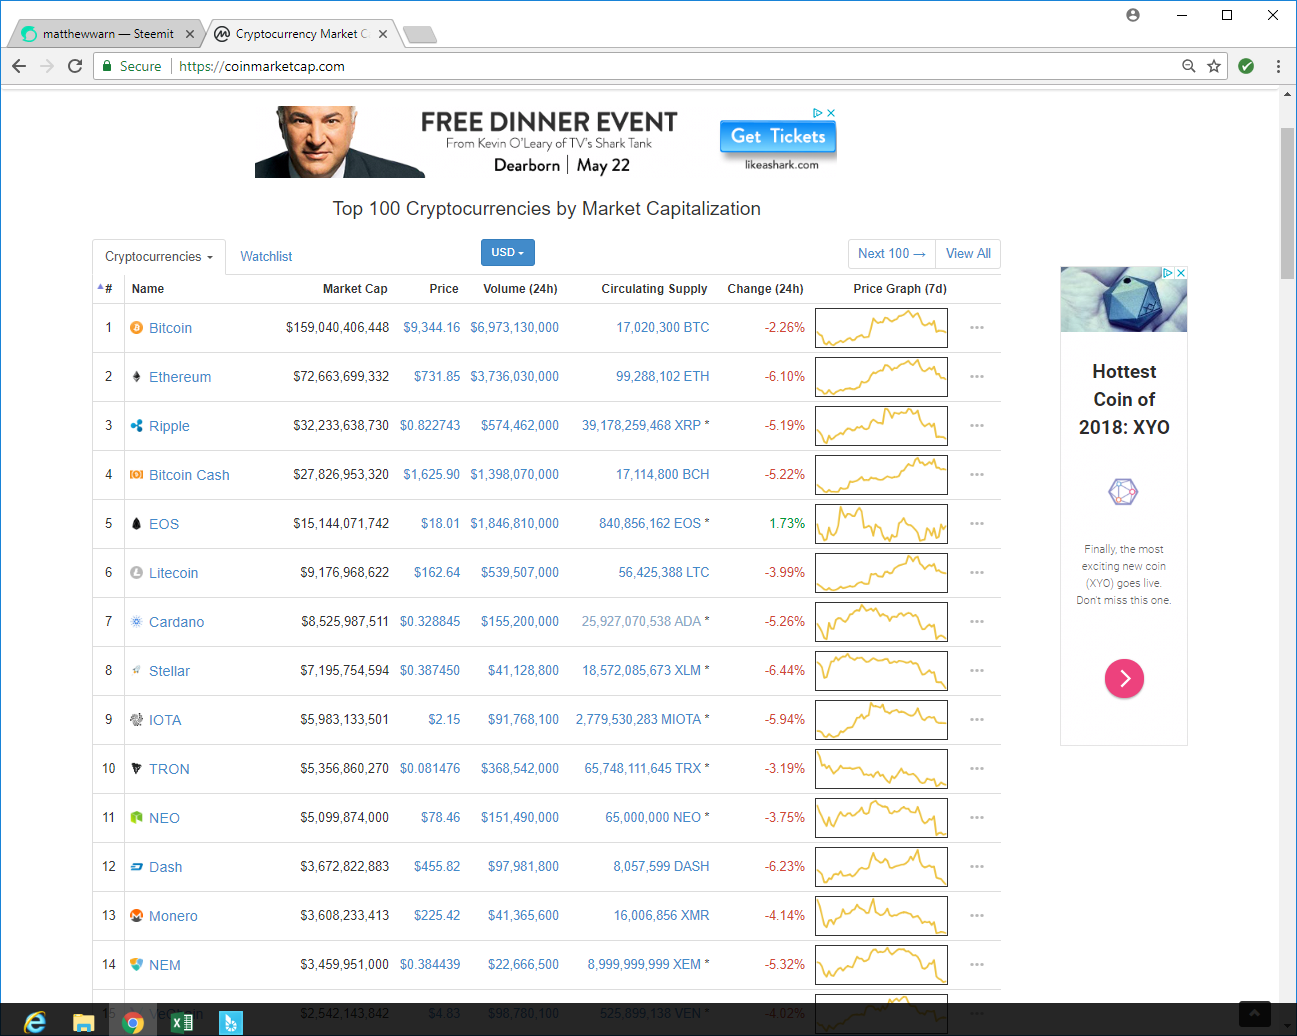Image resolution: width=1297 pixels, height=1036 pixels.
Task: Expand the Cryptocurrencies dropdown tab
Action: pos(159,257)
